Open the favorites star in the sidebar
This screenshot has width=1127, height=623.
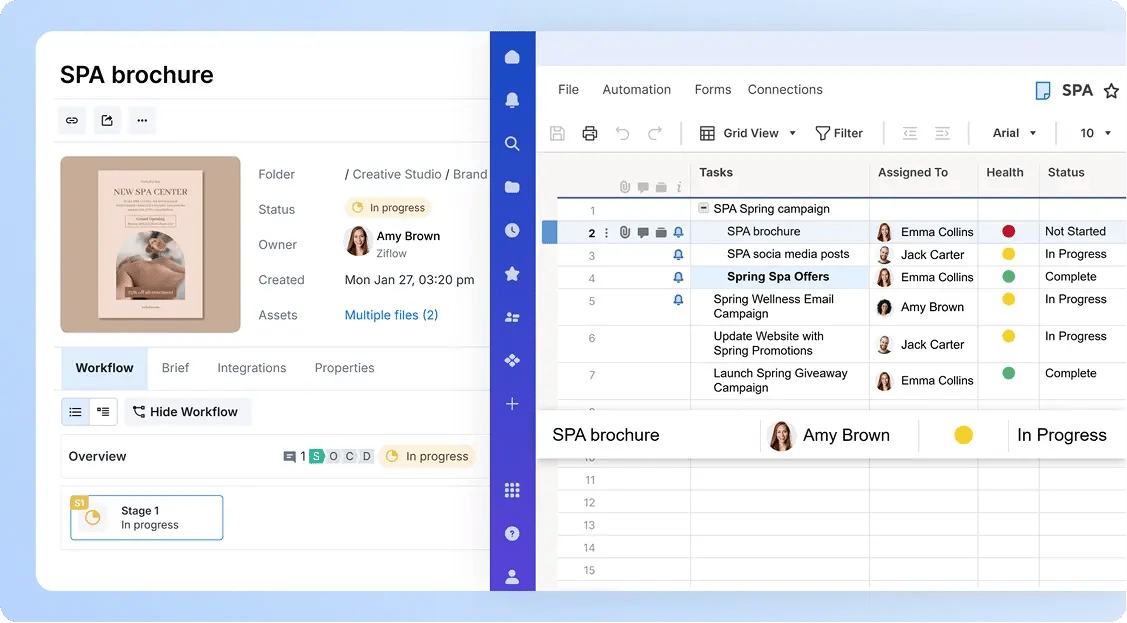[512, 274]
